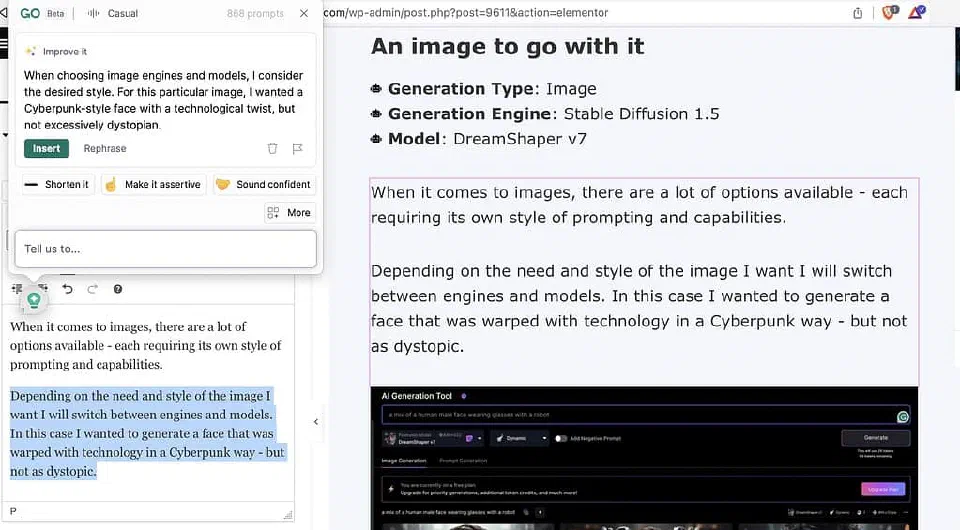Click the P element path in editor footer
Screen dimensions: 960x530
(x=13, y=511)
